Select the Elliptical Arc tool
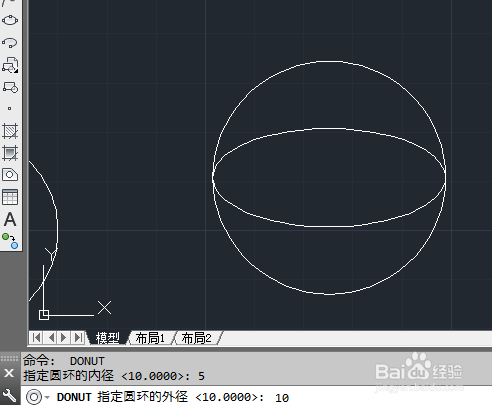Image resolution: width=492 pixels, height=405 pixels. [10, 43]
